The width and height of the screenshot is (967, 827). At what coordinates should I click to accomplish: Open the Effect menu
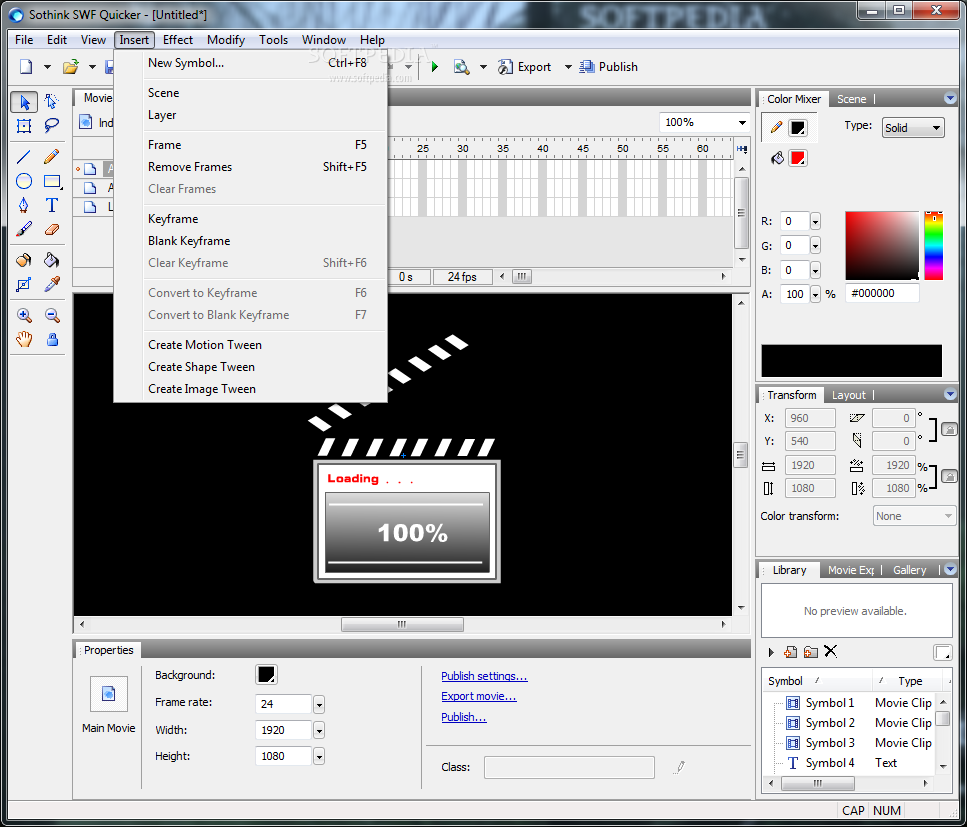click(x=178, y=39)
